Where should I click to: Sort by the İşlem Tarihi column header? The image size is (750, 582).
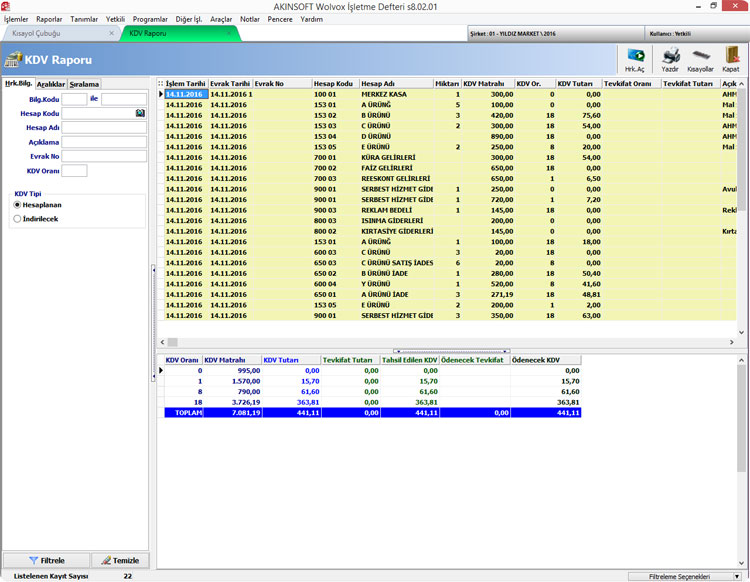186,83
